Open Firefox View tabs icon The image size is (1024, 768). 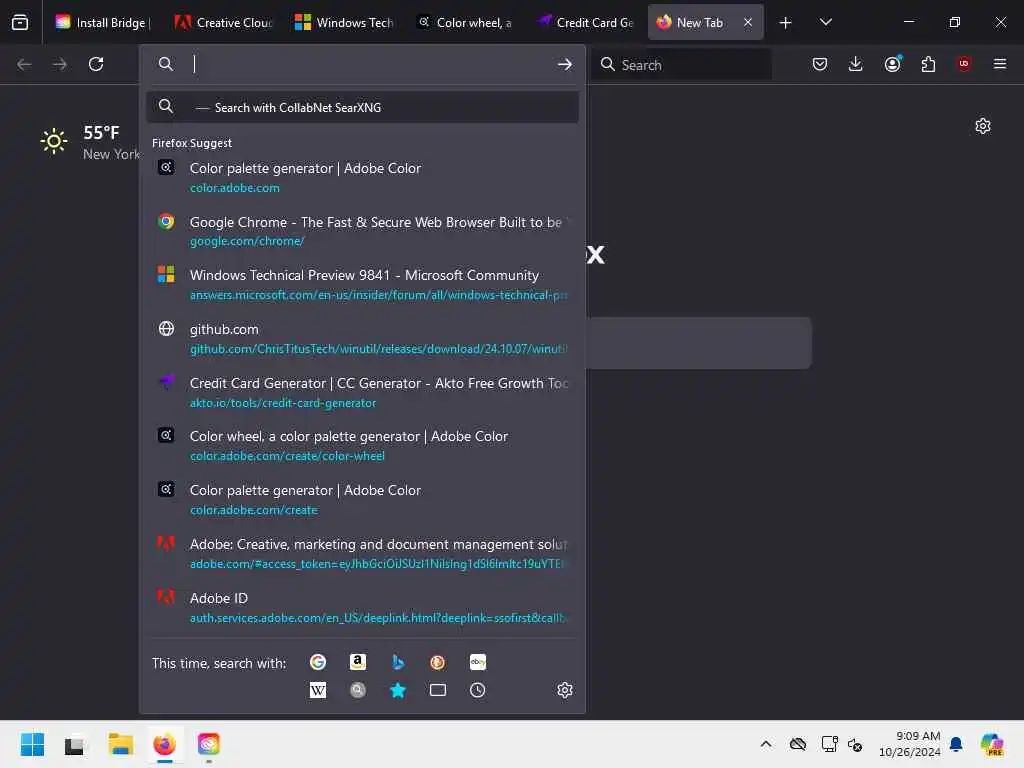(20, 22)
